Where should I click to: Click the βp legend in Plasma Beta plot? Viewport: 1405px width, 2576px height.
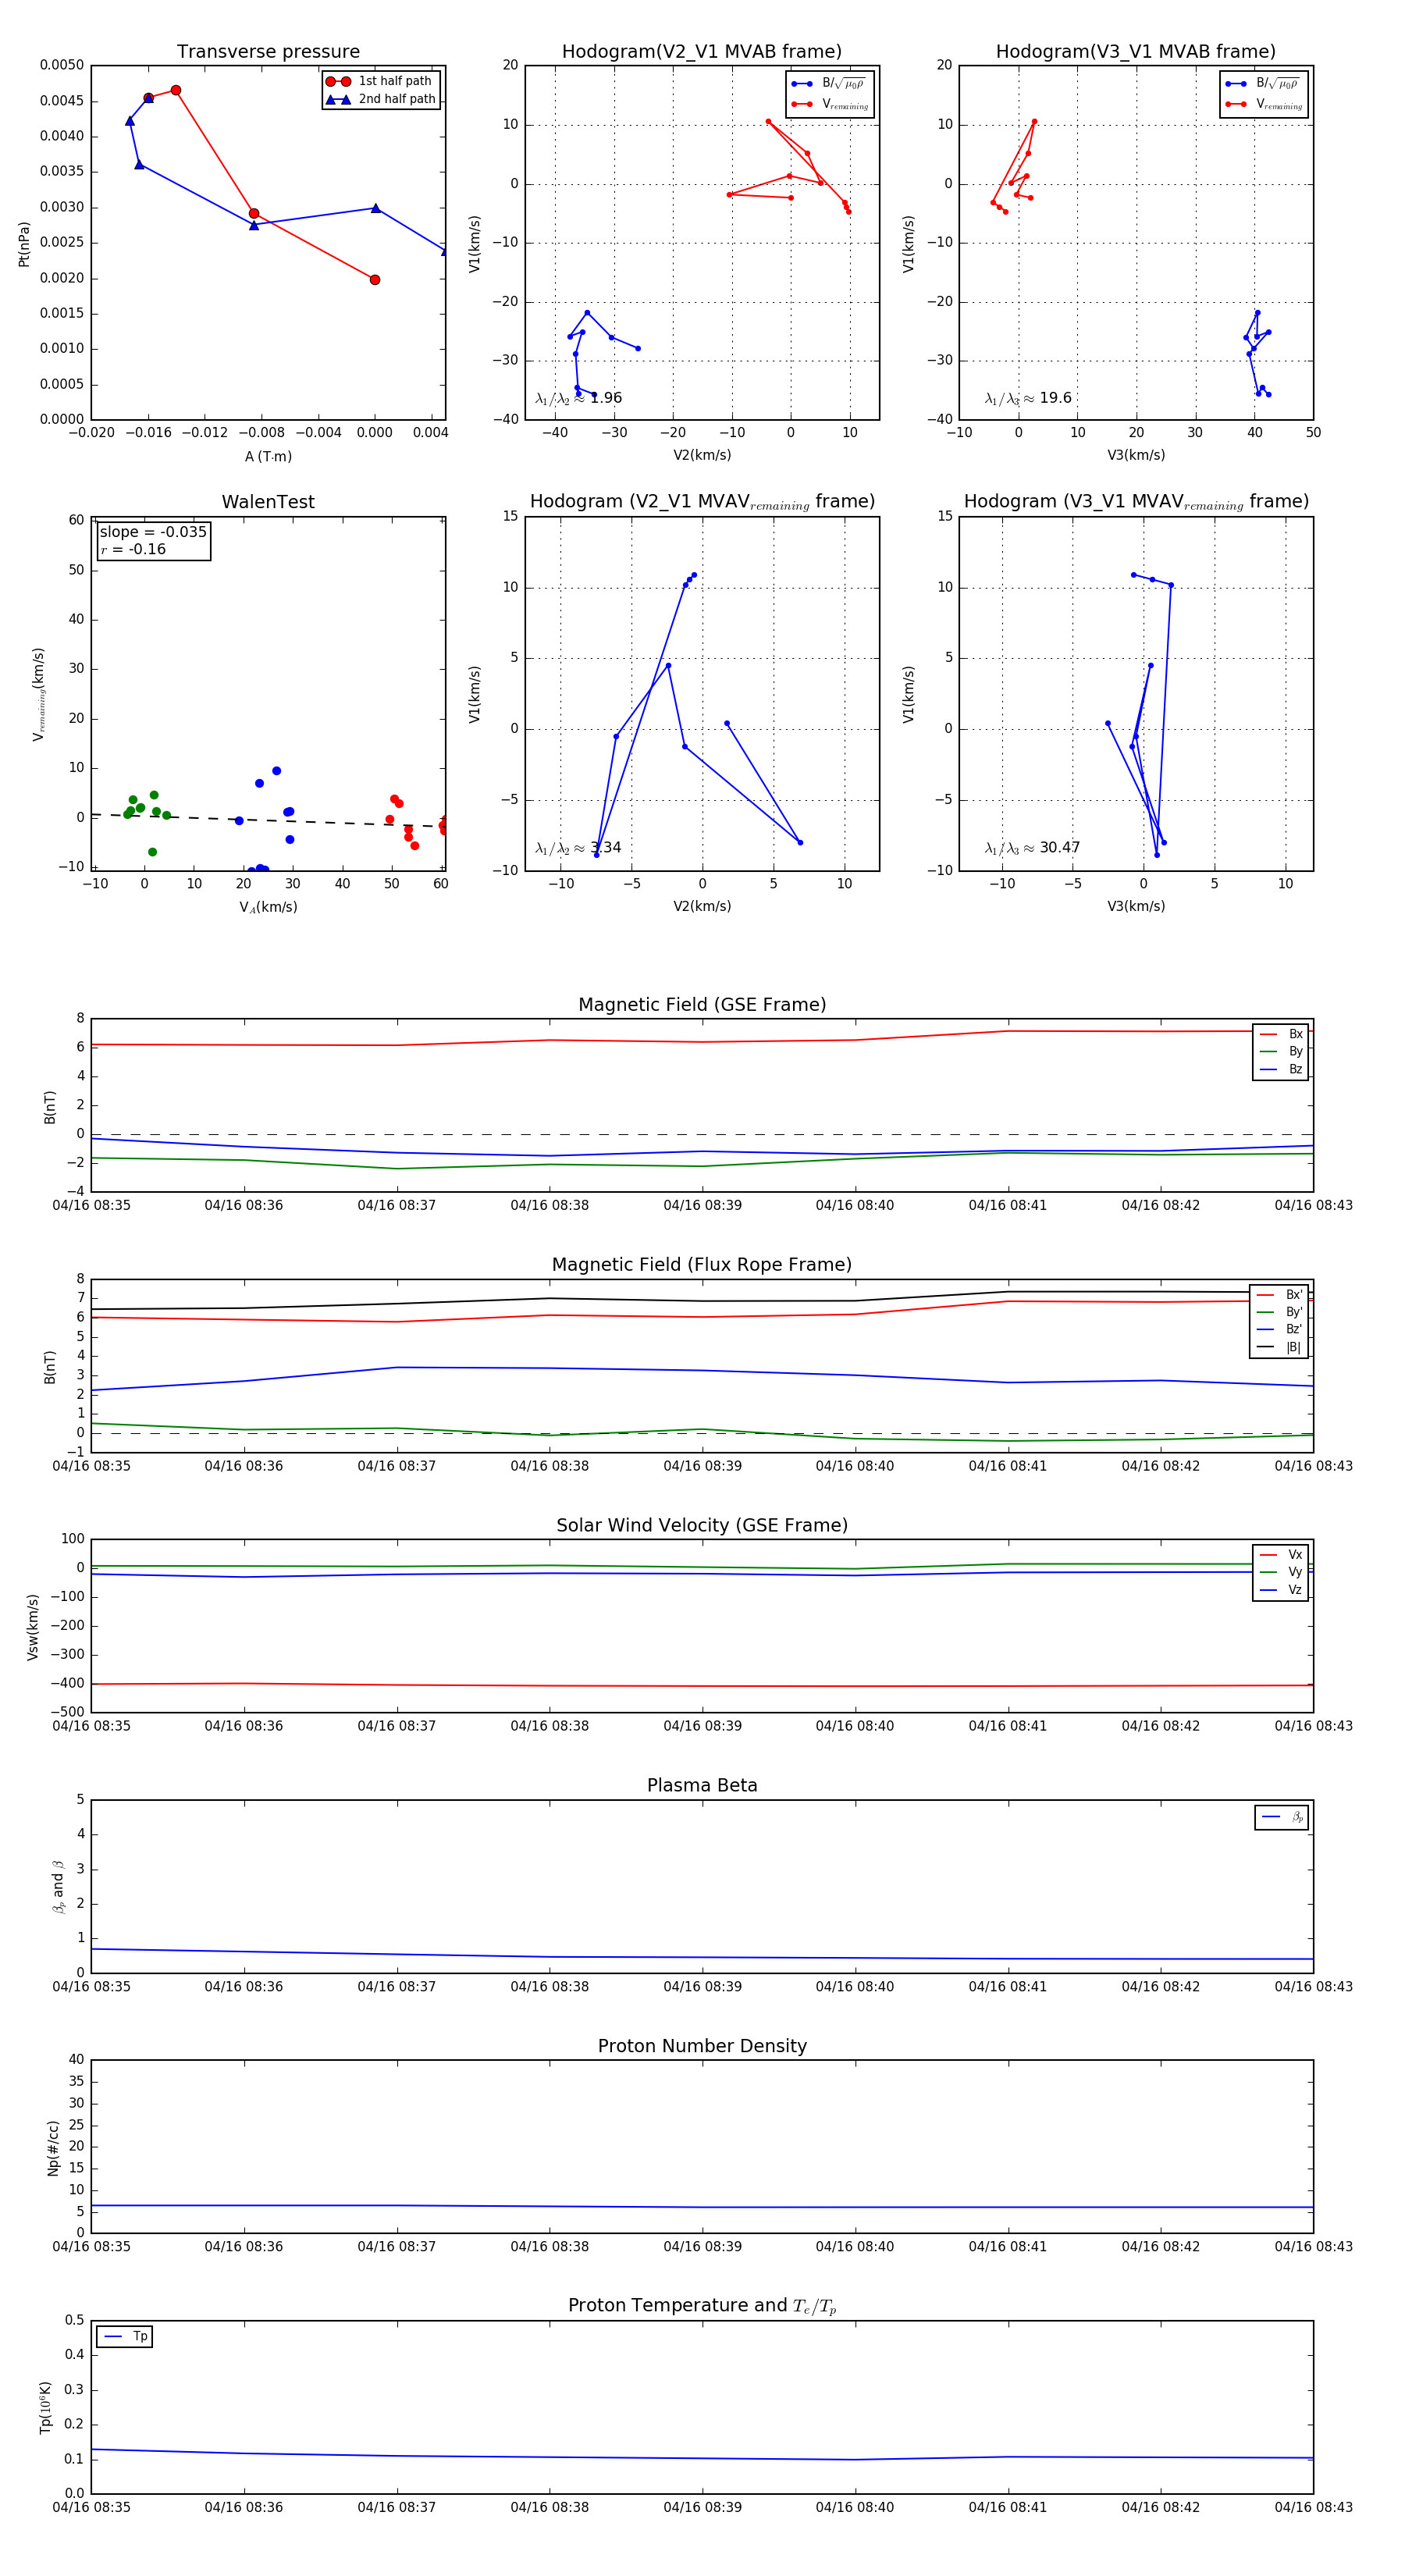tap(1282, 1817)
